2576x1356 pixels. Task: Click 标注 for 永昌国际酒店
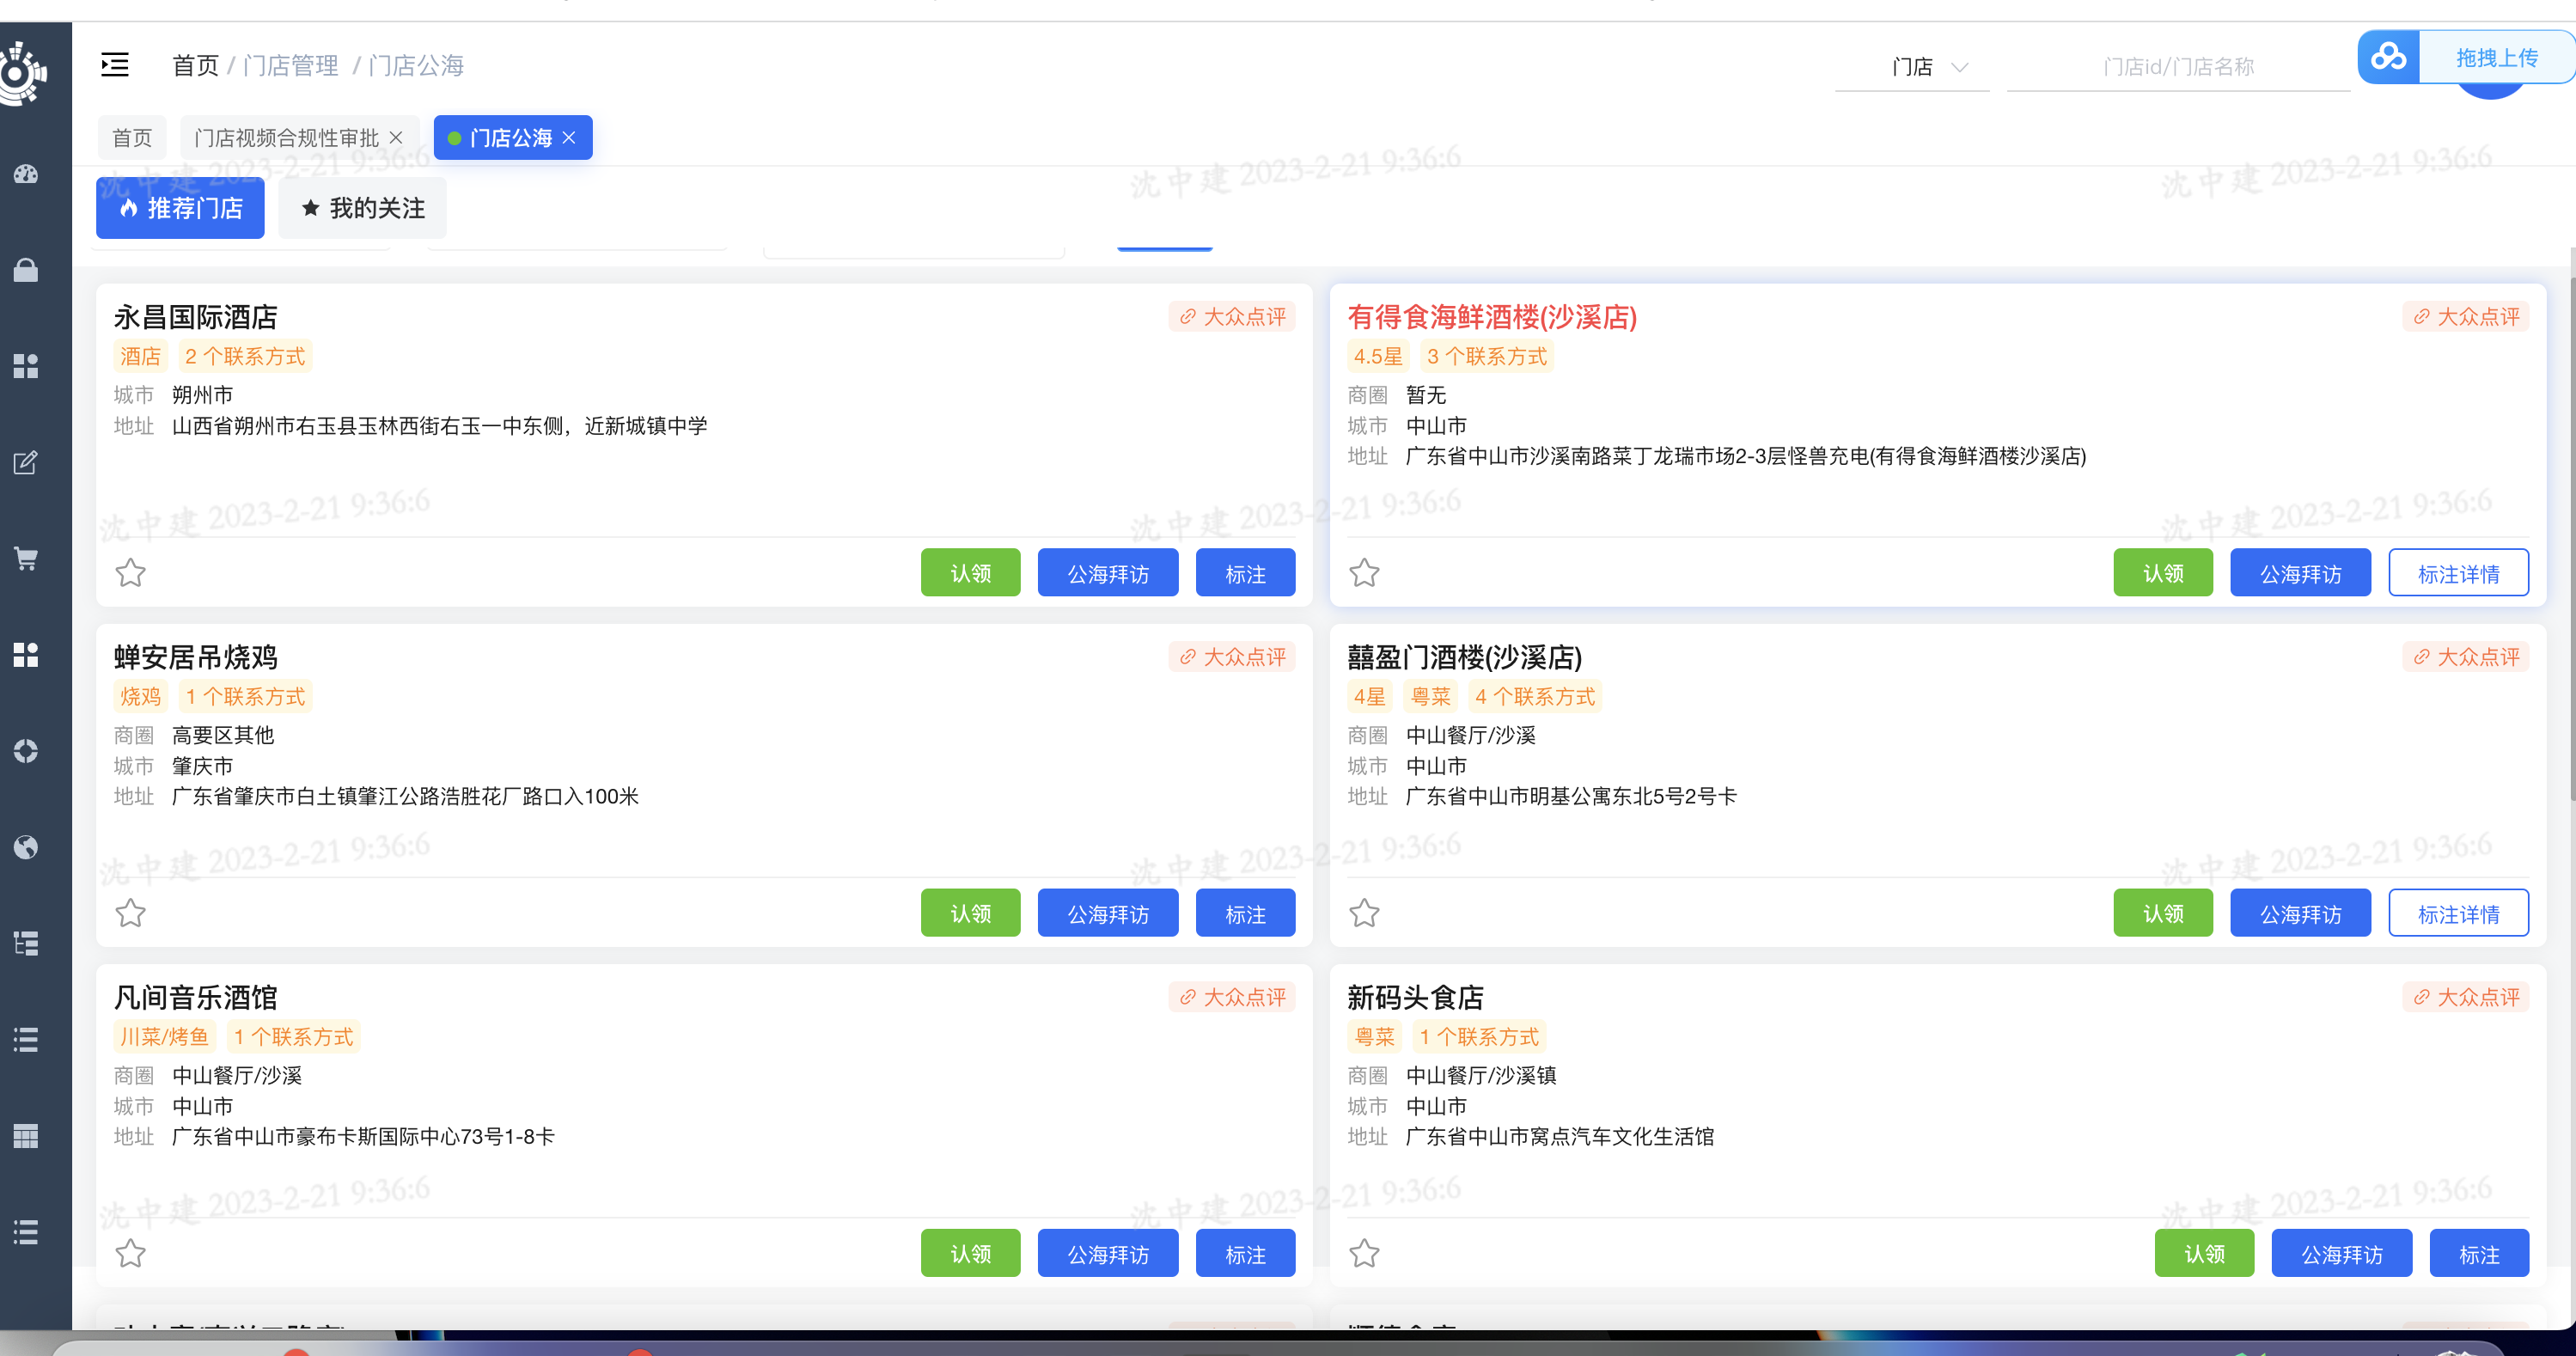click(x=1245, y=573)
